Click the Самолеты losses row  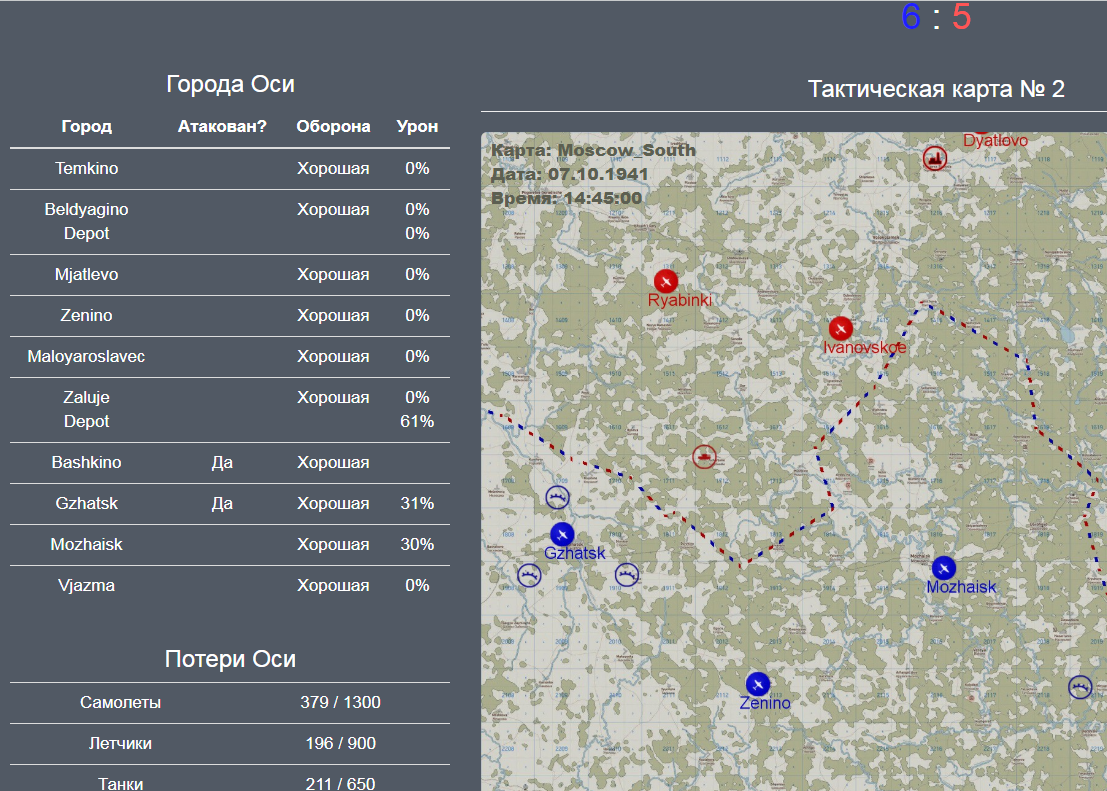coord(229,703)
